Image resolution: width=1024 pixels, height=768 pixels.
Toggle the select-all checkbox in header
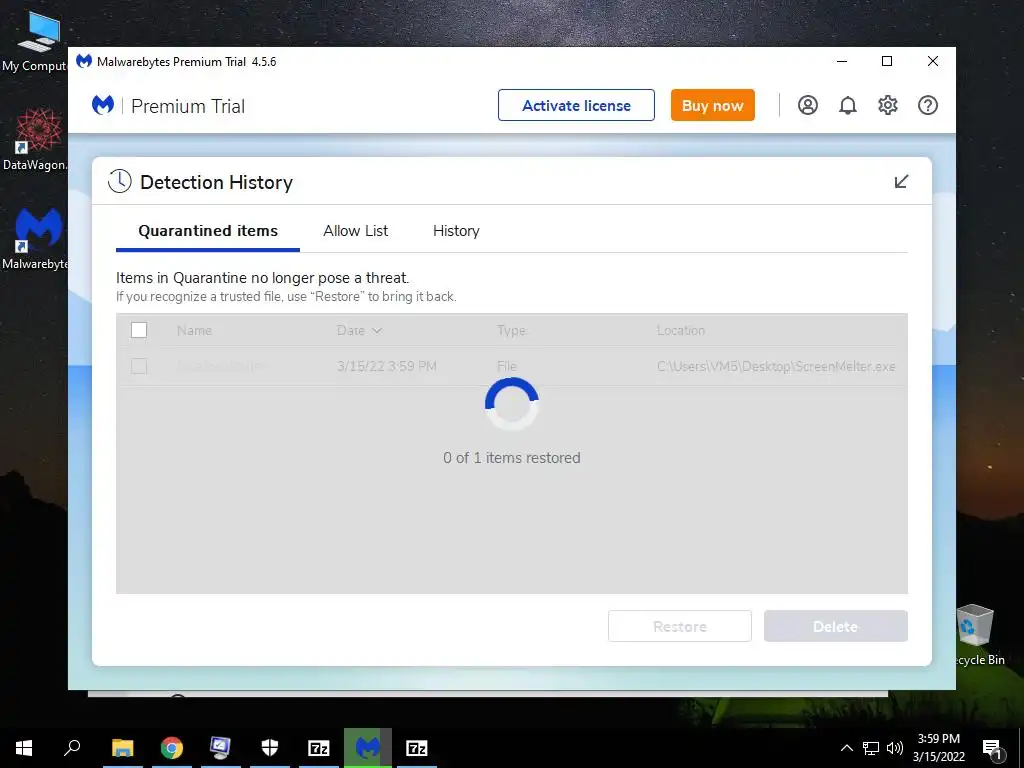(x=139, y=330)
